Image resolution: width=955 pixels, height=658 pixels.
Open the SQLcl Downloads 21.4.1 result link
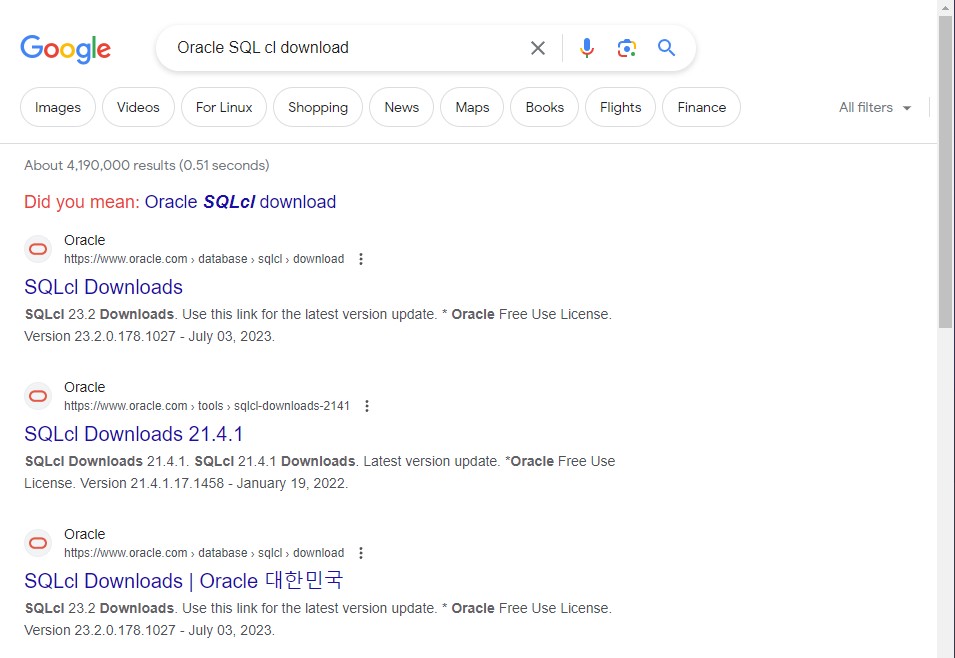[134, 434]
